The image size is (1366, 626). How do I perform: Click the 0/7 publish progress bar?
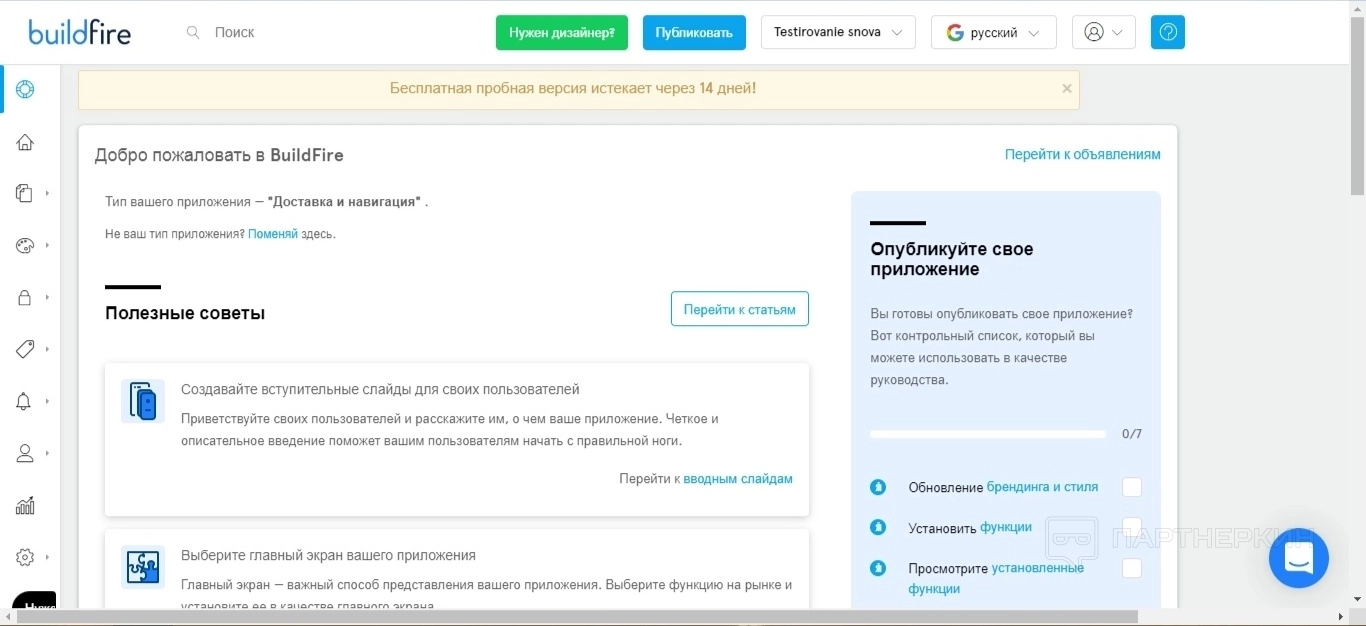[x=988, y=434]
